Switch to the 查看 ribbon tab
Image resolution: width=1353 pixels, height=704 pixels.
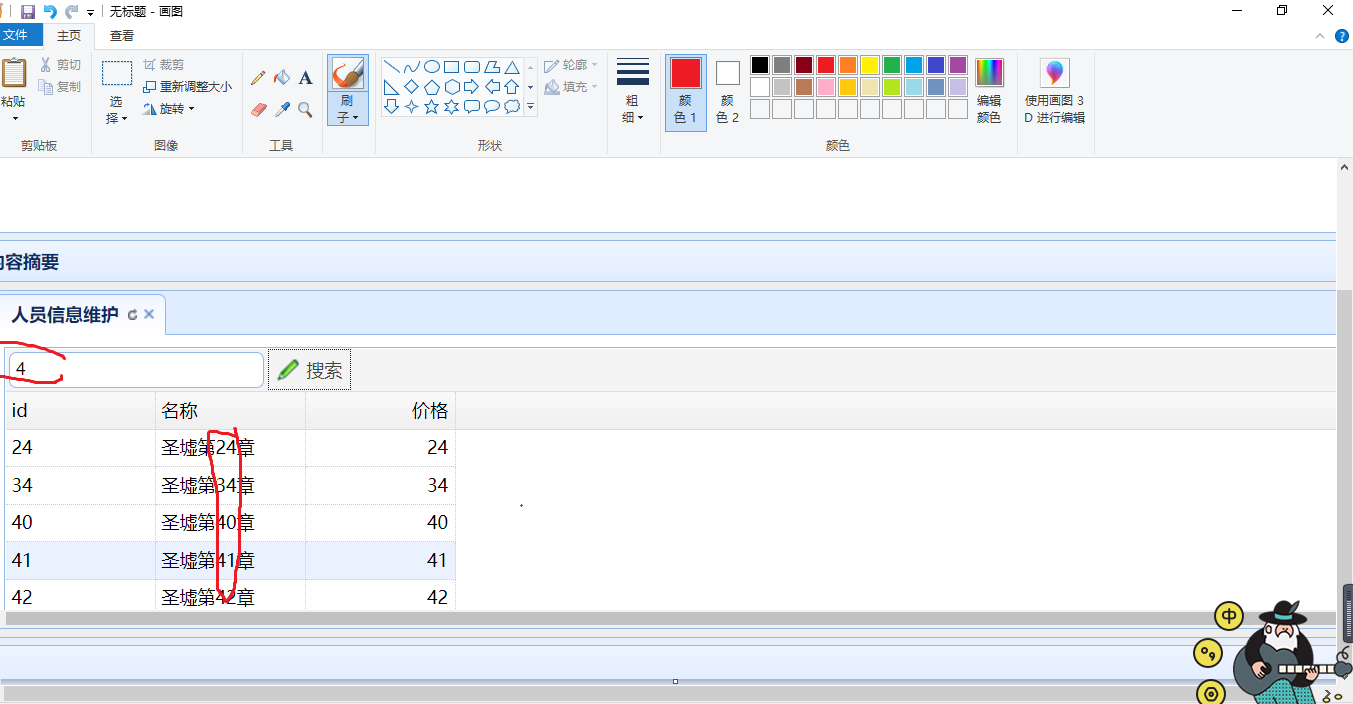pyautogui.click(x=119, y=34)
